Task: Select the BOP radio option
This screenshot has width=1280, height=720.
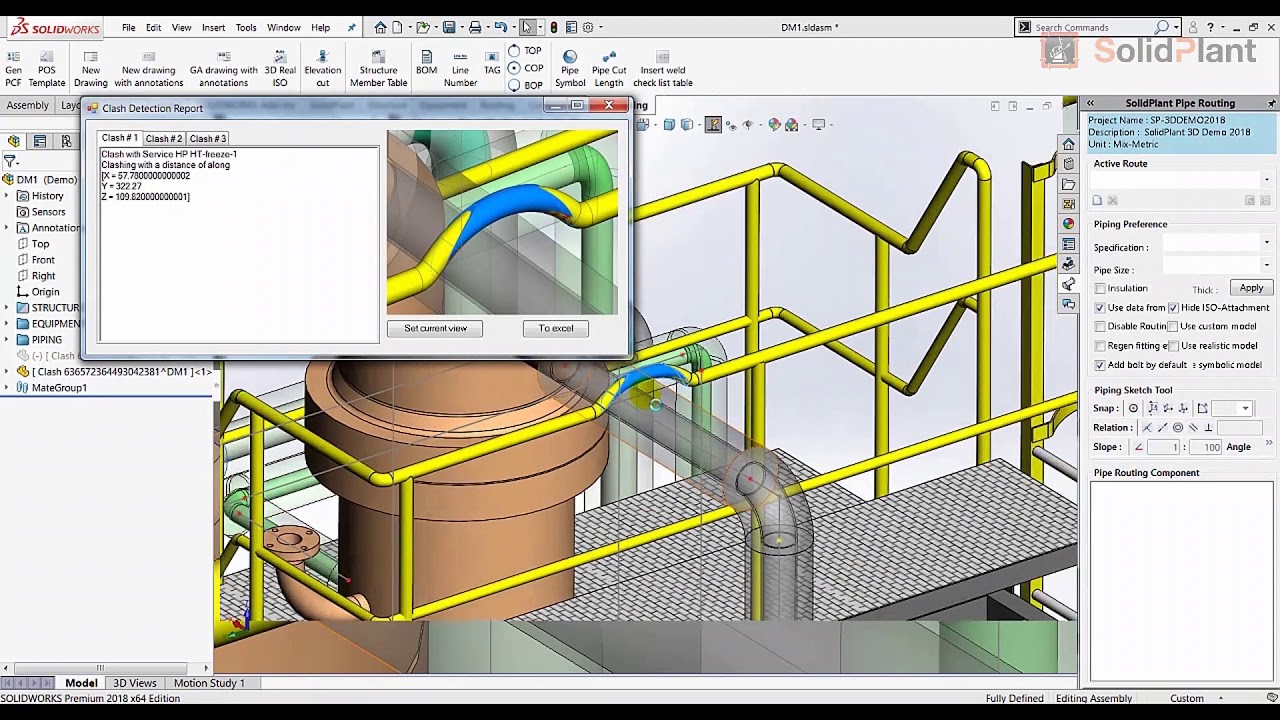Action: coord(514,85)
